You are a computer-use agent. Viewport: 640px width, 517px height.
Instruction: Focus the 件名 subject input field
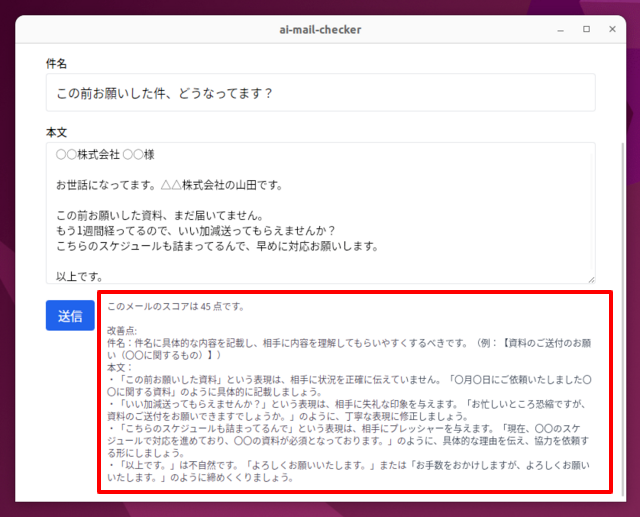[x=320, y=93]
